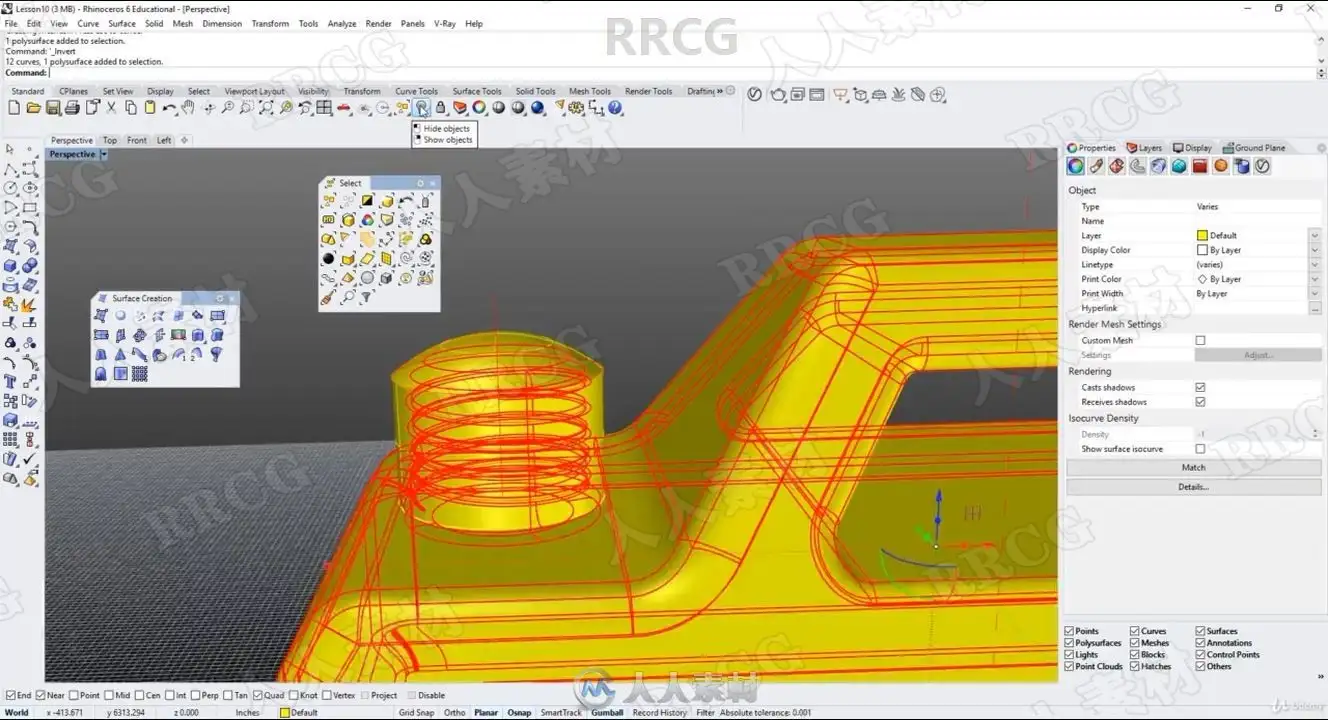Toggle the Mid object snap checkbox
This screenshot has width=1328, height=720.
(110, 695)
